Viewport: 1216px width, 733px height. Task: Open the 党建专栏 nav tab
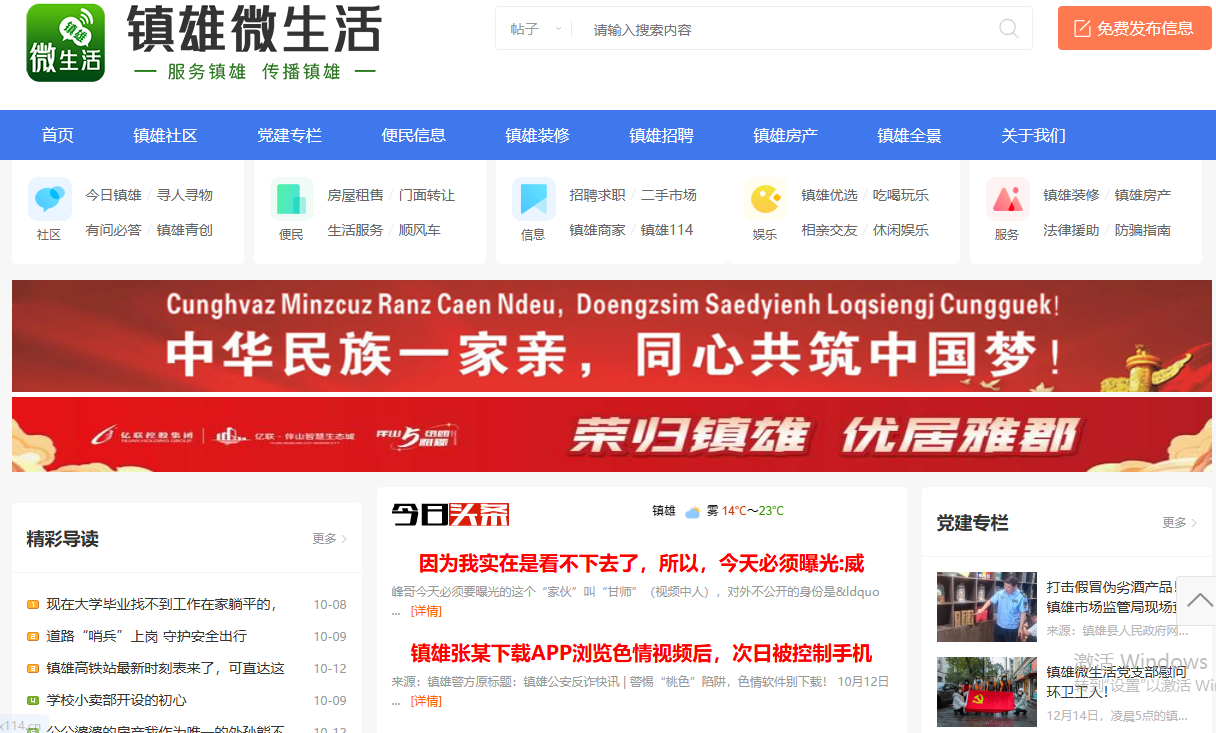(290, 135)
